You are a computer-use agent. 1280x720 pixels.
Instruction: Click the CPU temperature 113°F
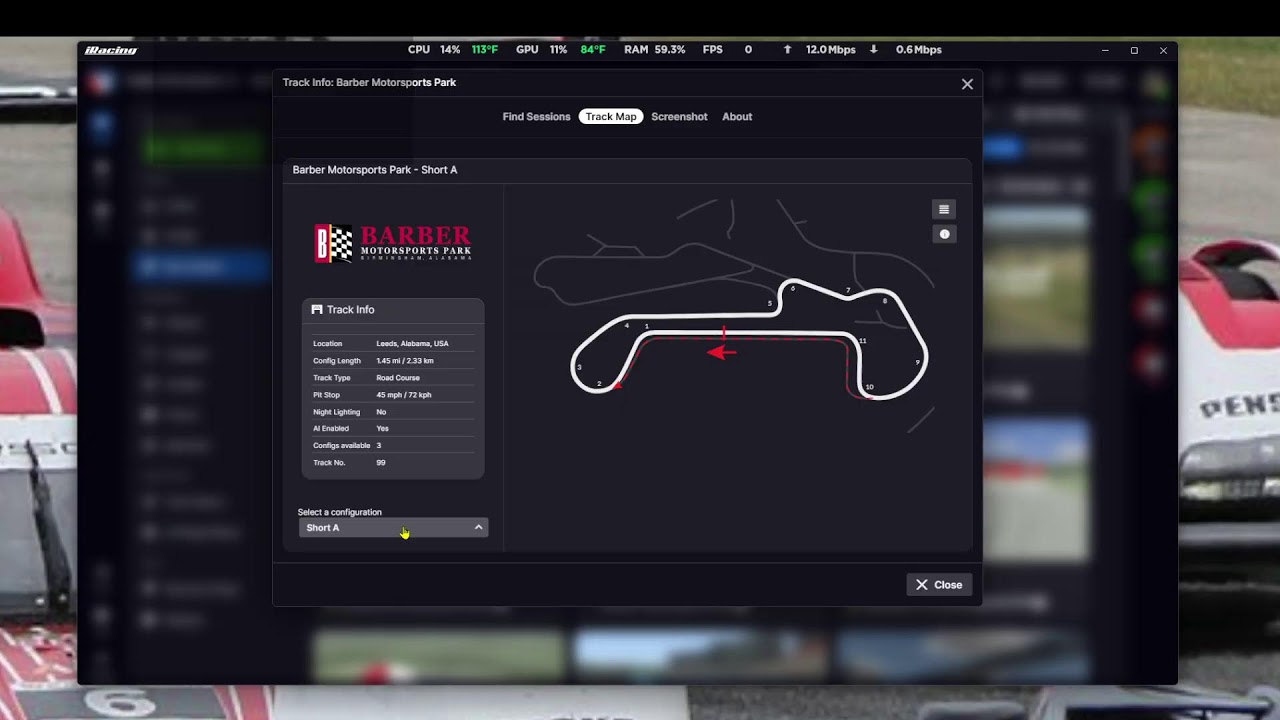[x=485, y=50]
